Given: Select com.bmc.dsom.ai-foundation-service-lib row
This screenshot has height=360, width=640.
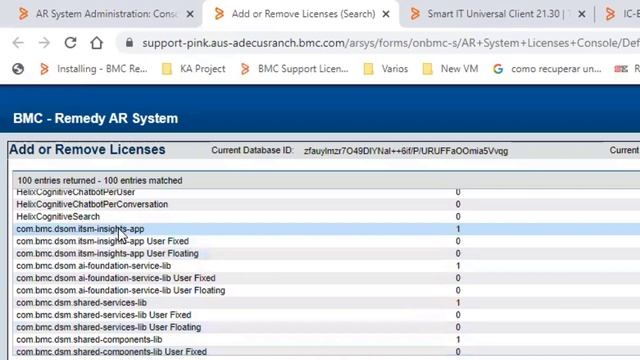Looking at the screenshot, I should tap(327, 266).
